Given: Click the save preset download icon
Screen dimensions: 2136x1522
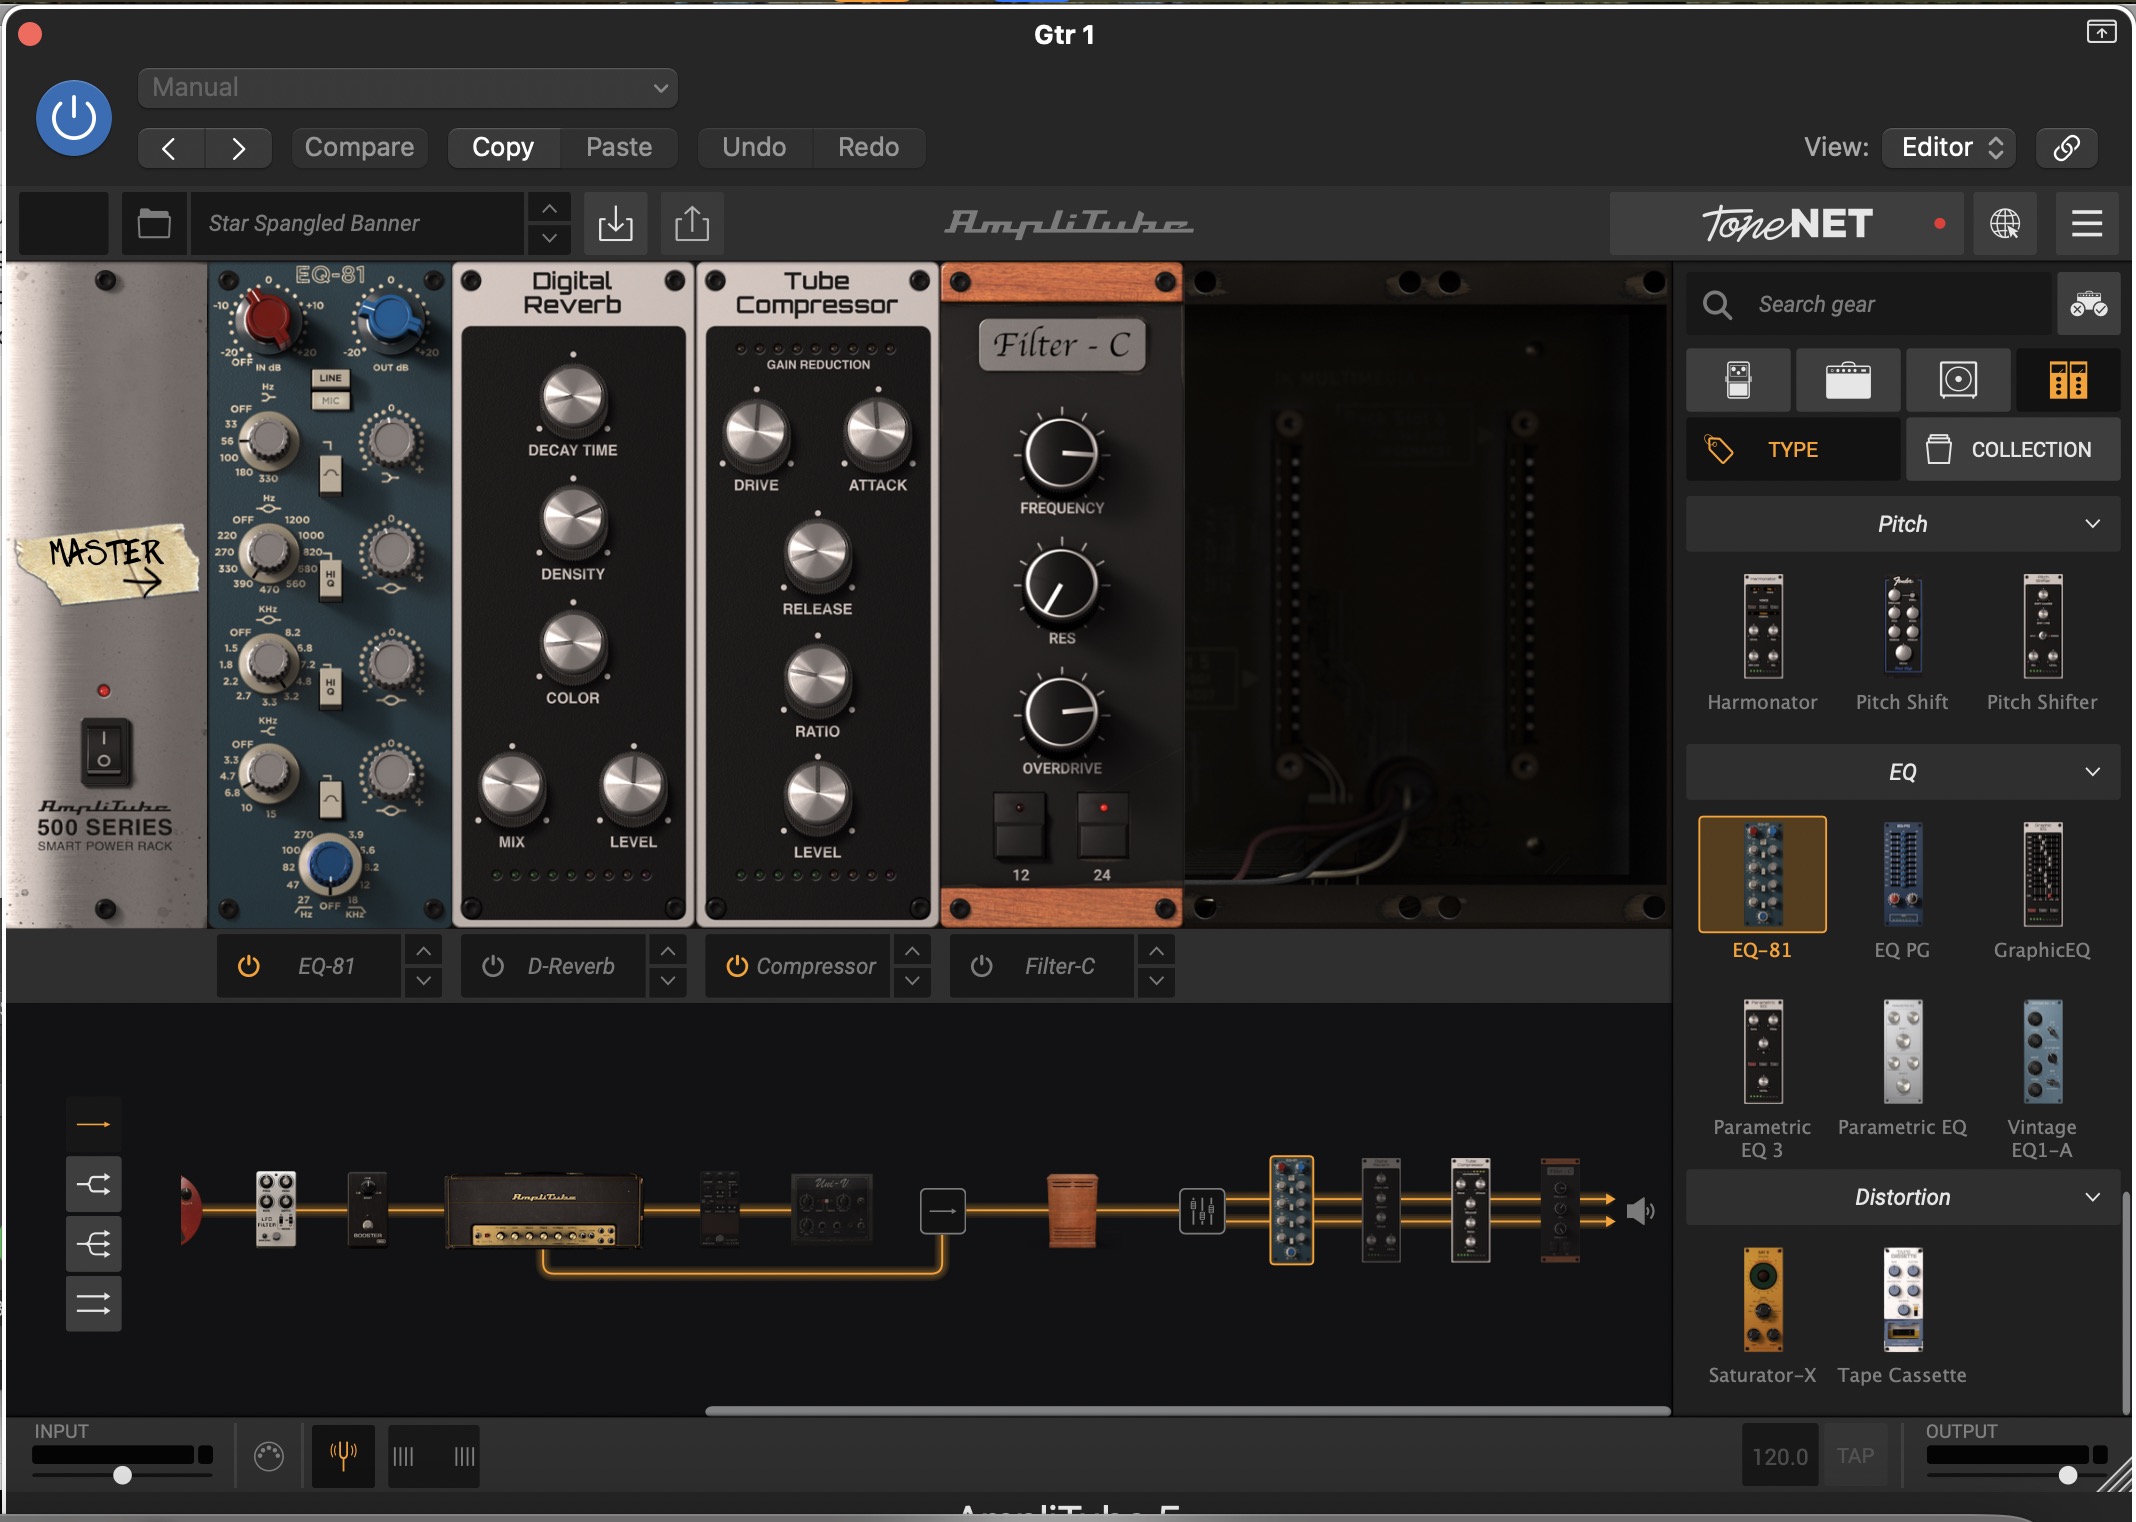Looking at the screenshot, I should click(615, 223).
